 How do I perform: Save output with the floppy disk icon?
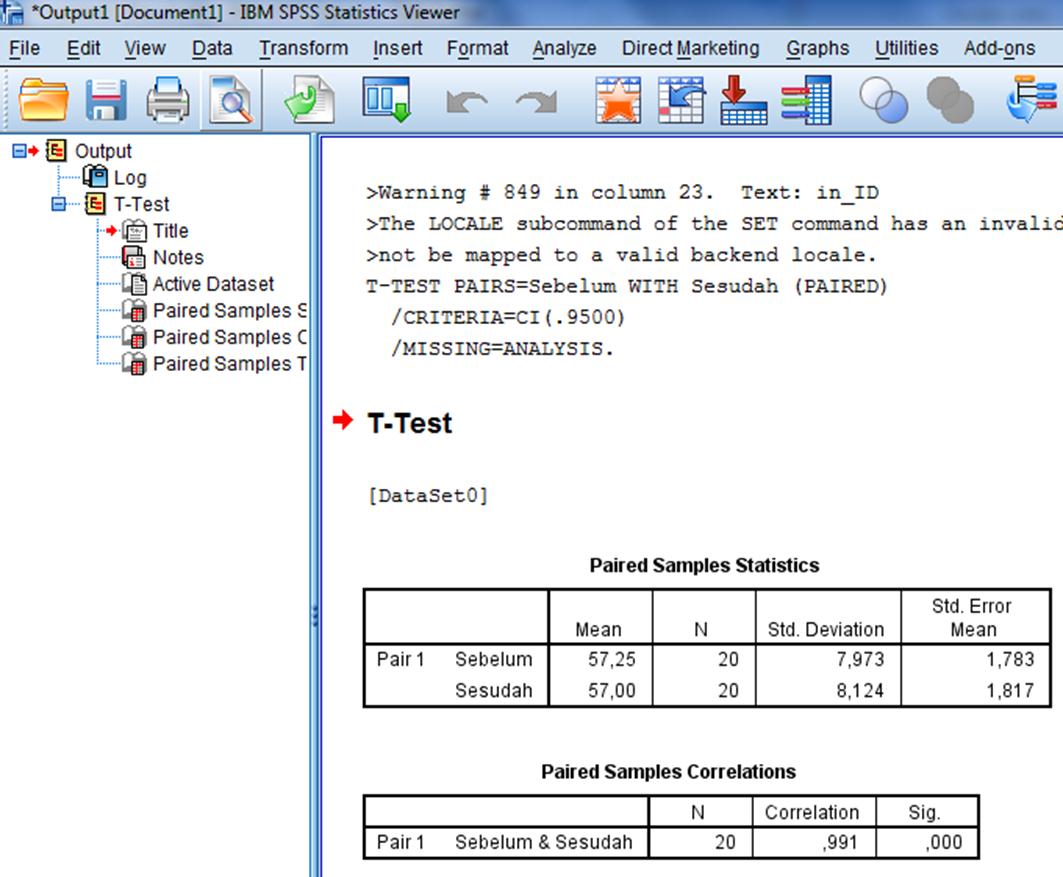[106, 100]
